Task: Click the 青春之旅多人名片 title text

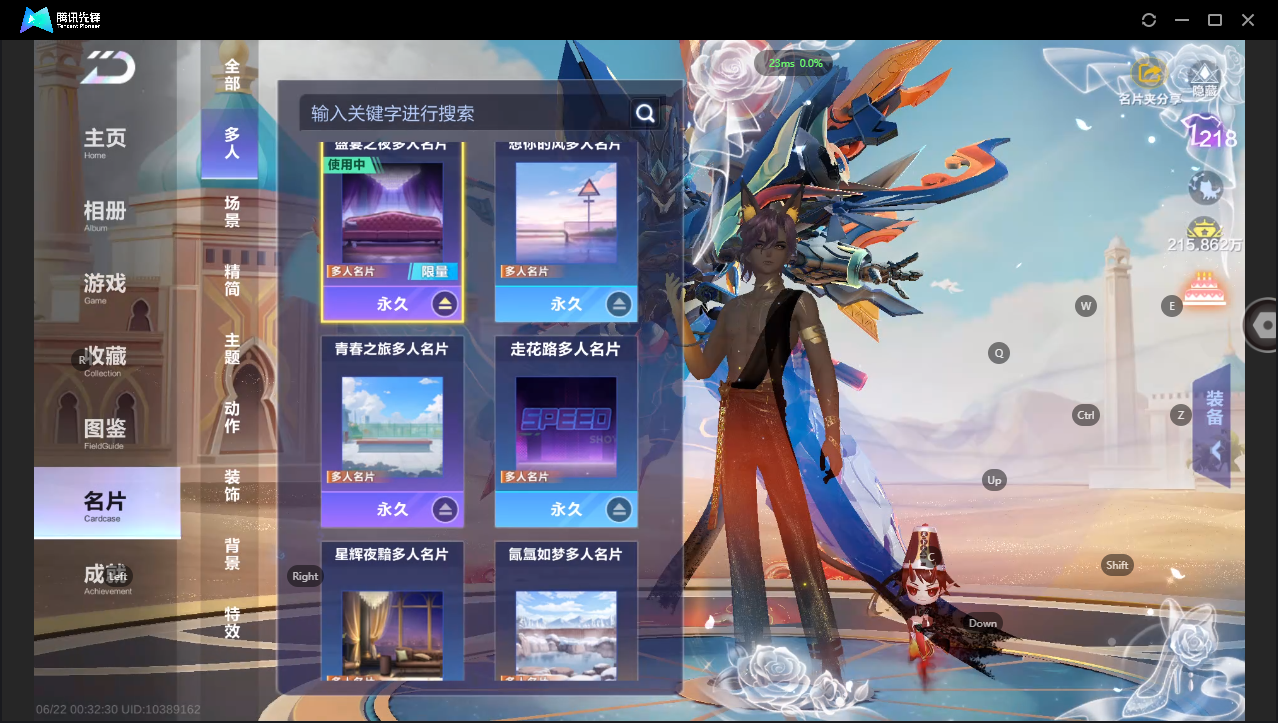Action: coord(392,349)
